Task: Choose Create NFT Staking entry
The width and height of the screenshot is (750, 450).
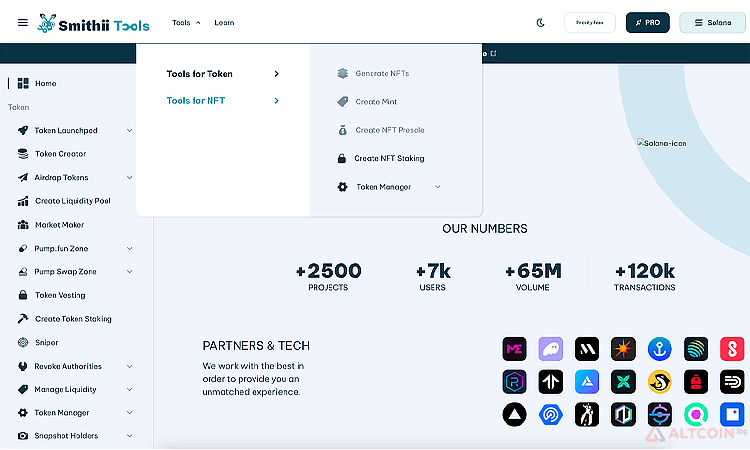Action: [389, 158]
